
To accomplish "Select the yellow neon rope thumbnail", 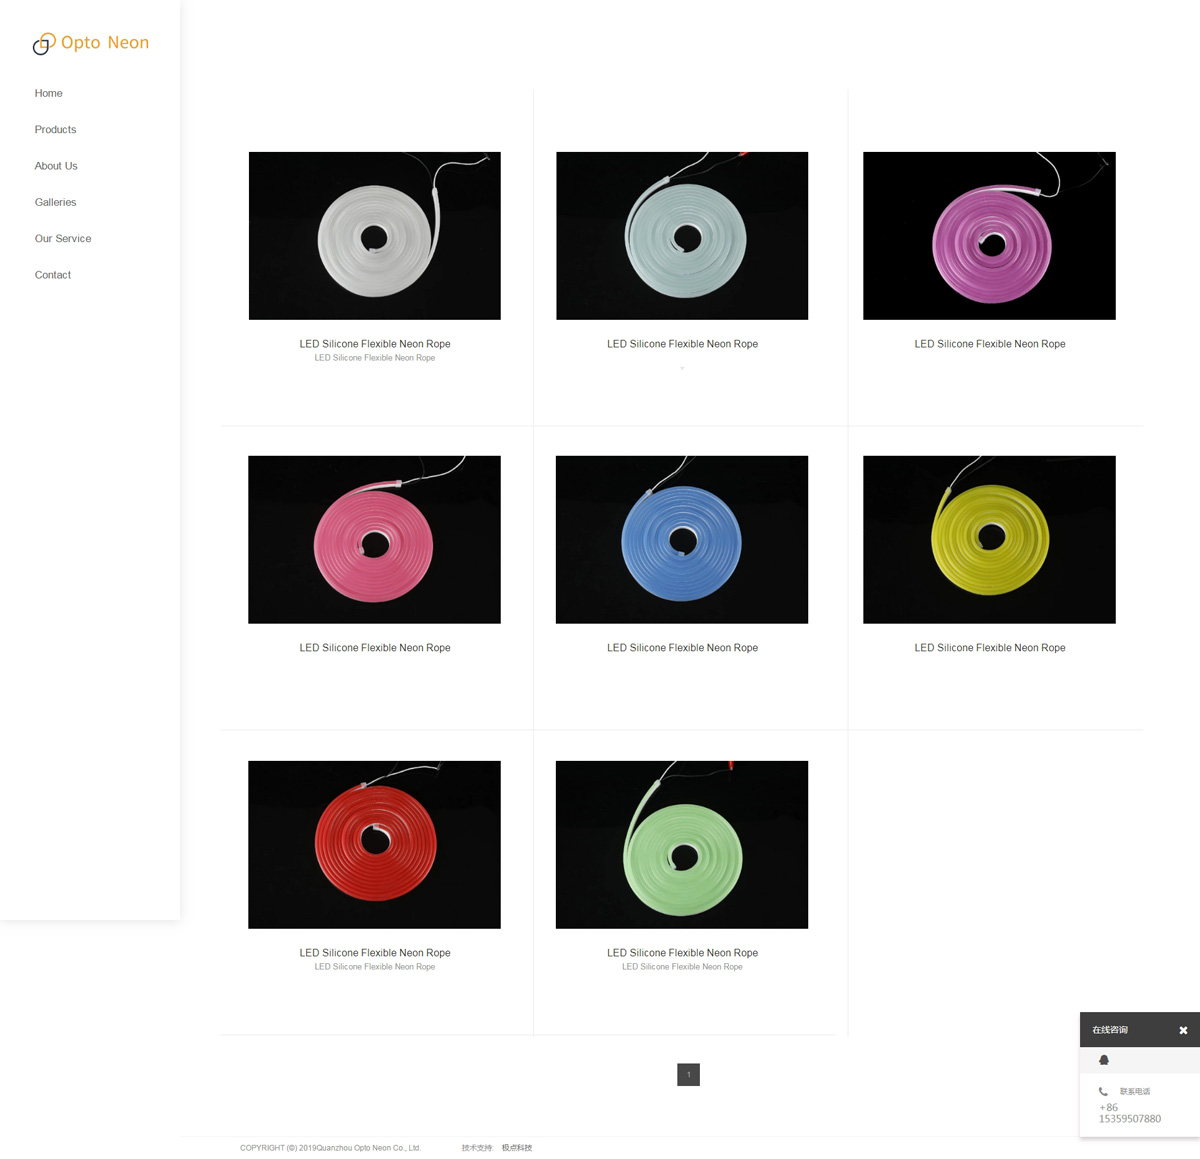I will 989,540.
